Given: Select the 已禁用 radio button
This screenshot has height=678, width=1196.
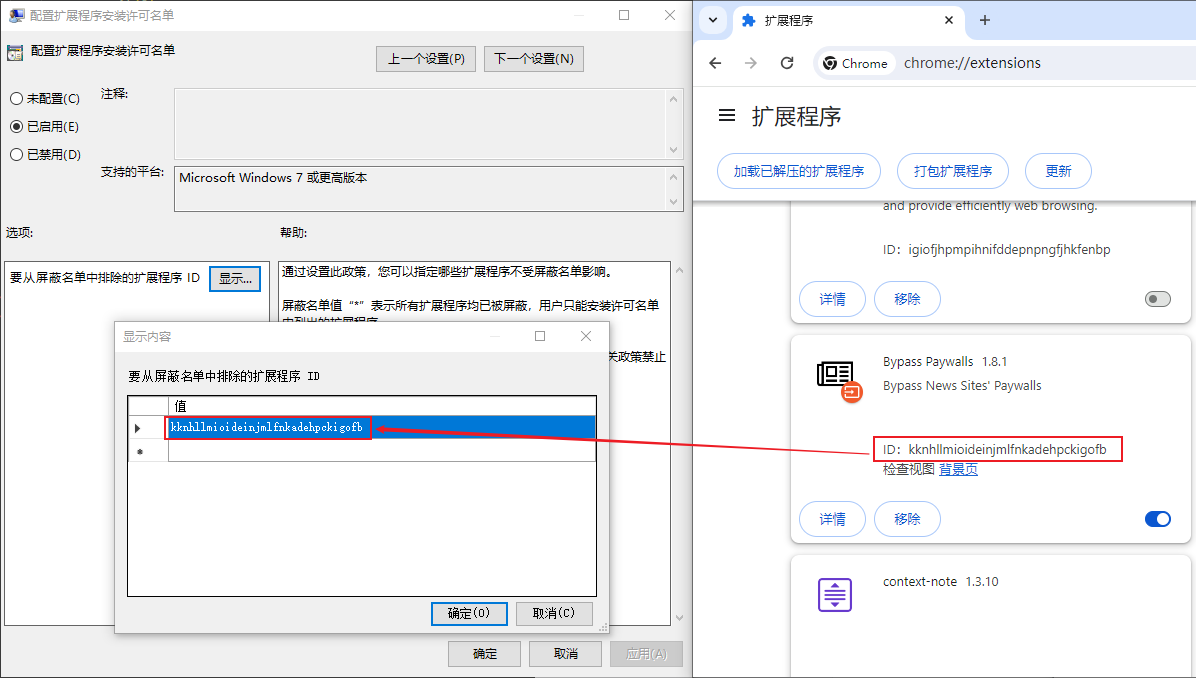Looking at the screenshot, I should [x=16, y=155].
